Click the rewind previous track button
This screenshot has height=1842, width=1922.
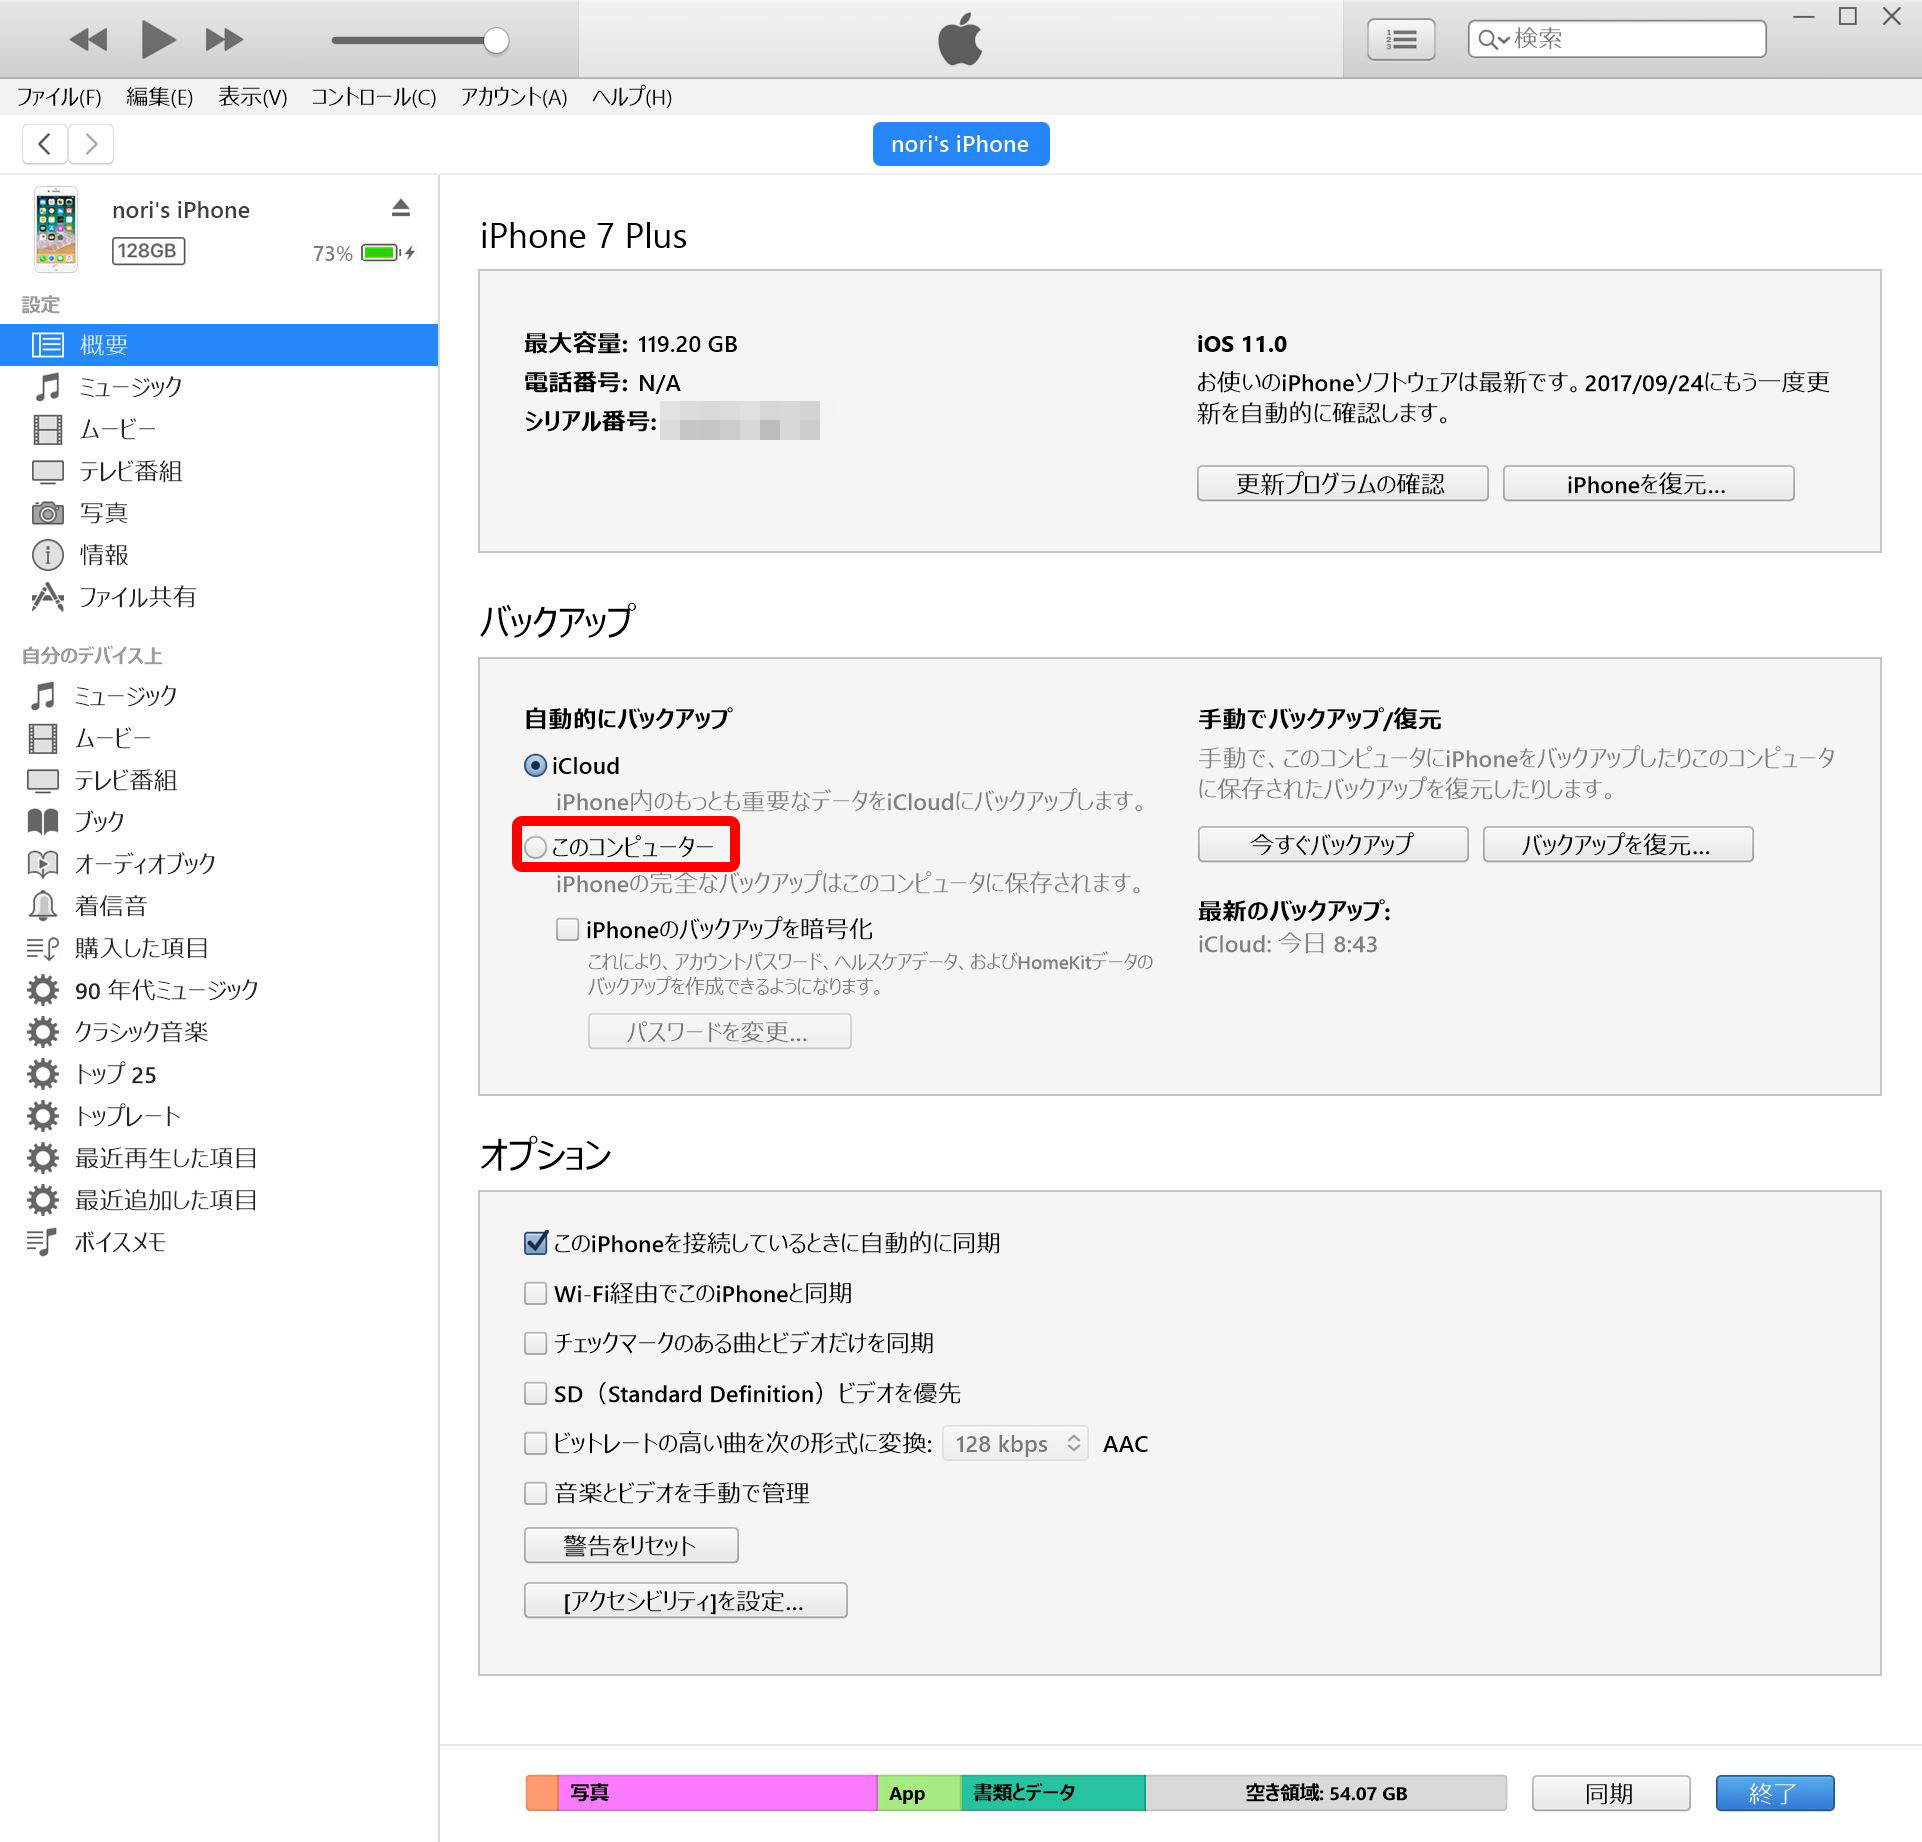tap(88, 40)
